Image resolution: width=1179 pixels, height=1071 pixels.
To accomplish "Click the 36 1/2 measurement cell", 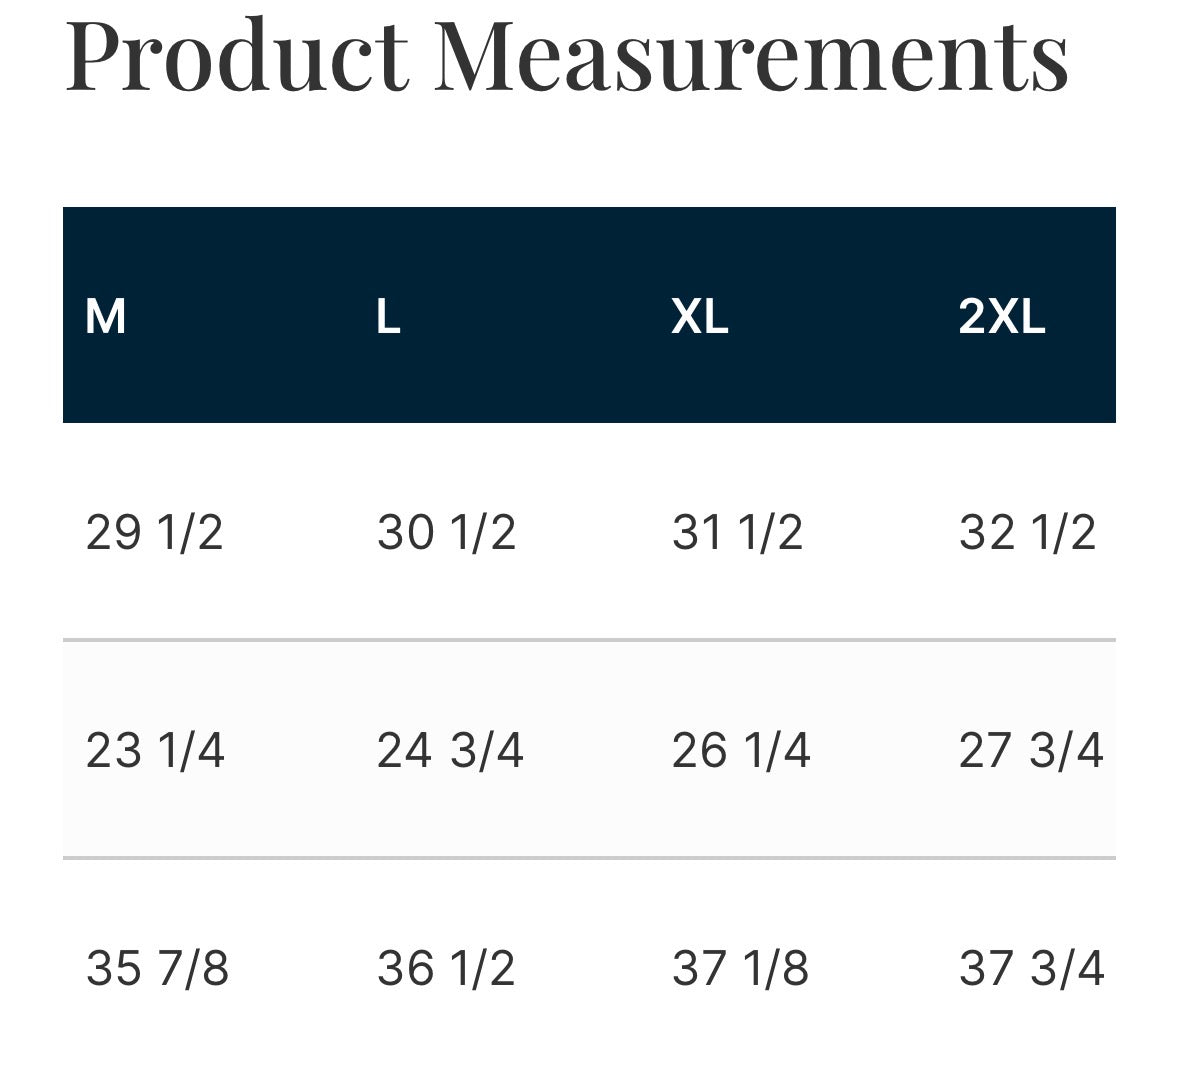I will coord(446,968).
